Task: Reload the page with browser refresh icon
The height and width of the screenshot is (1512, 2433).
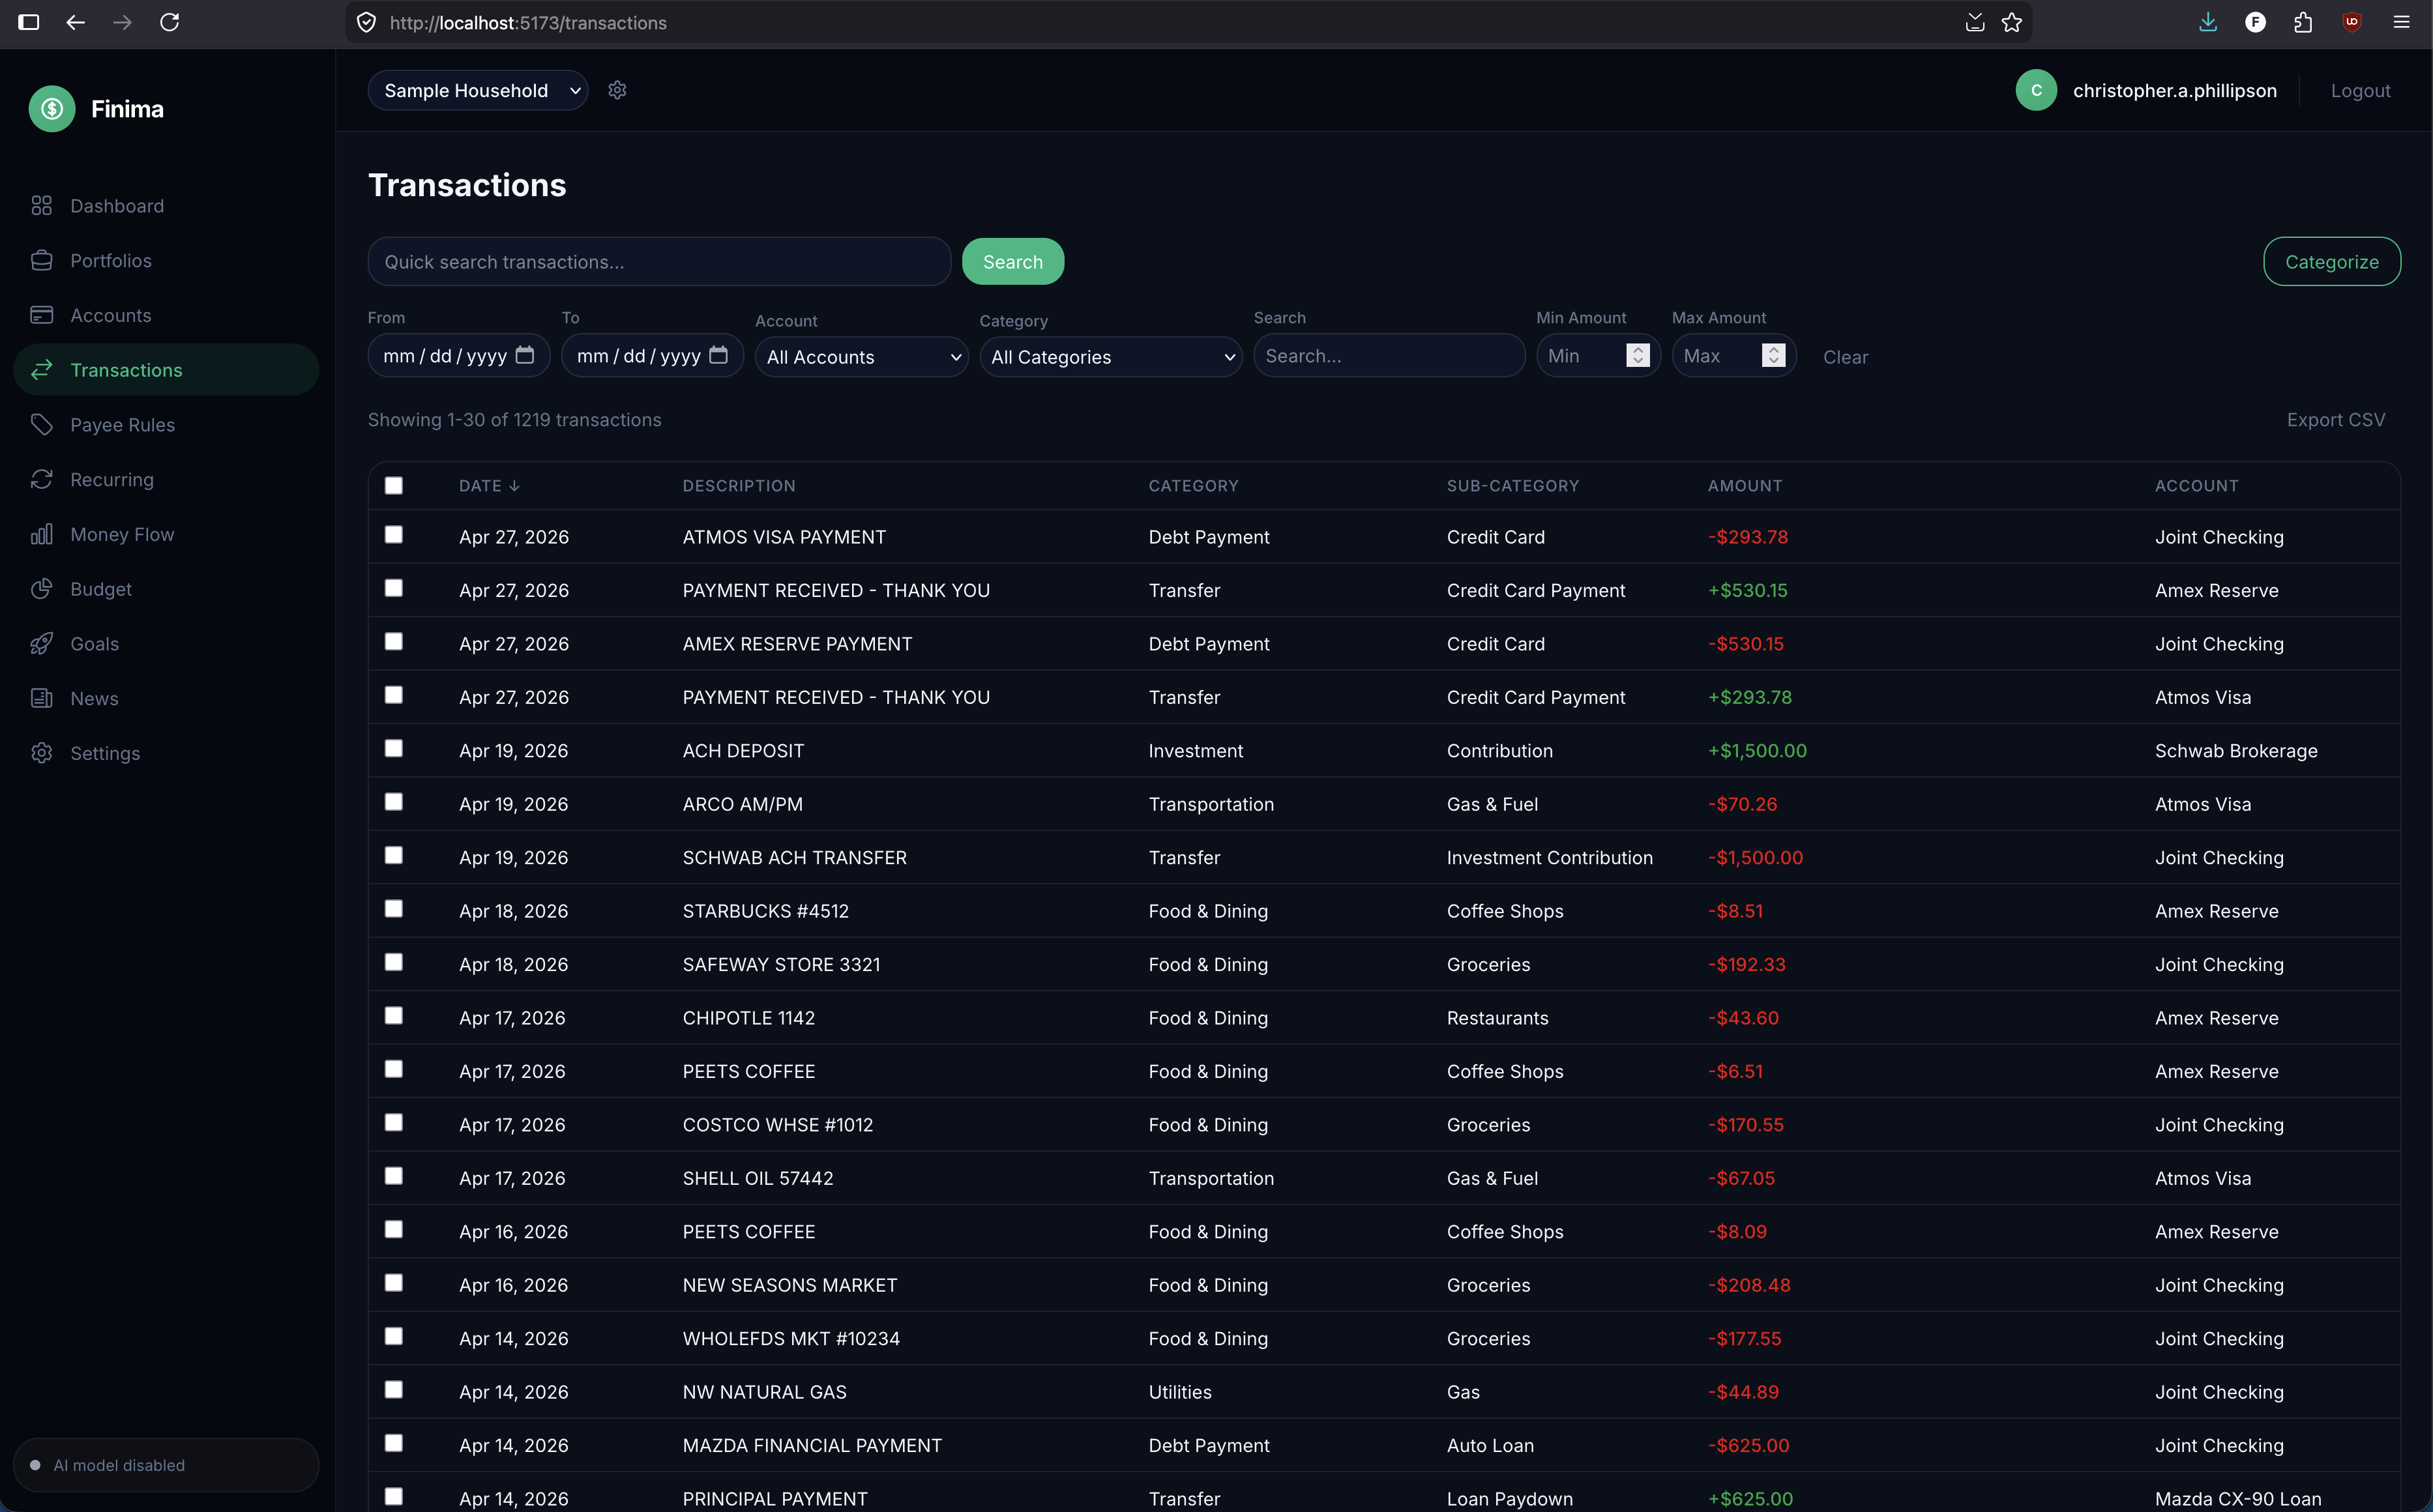Action: point(169,22)
